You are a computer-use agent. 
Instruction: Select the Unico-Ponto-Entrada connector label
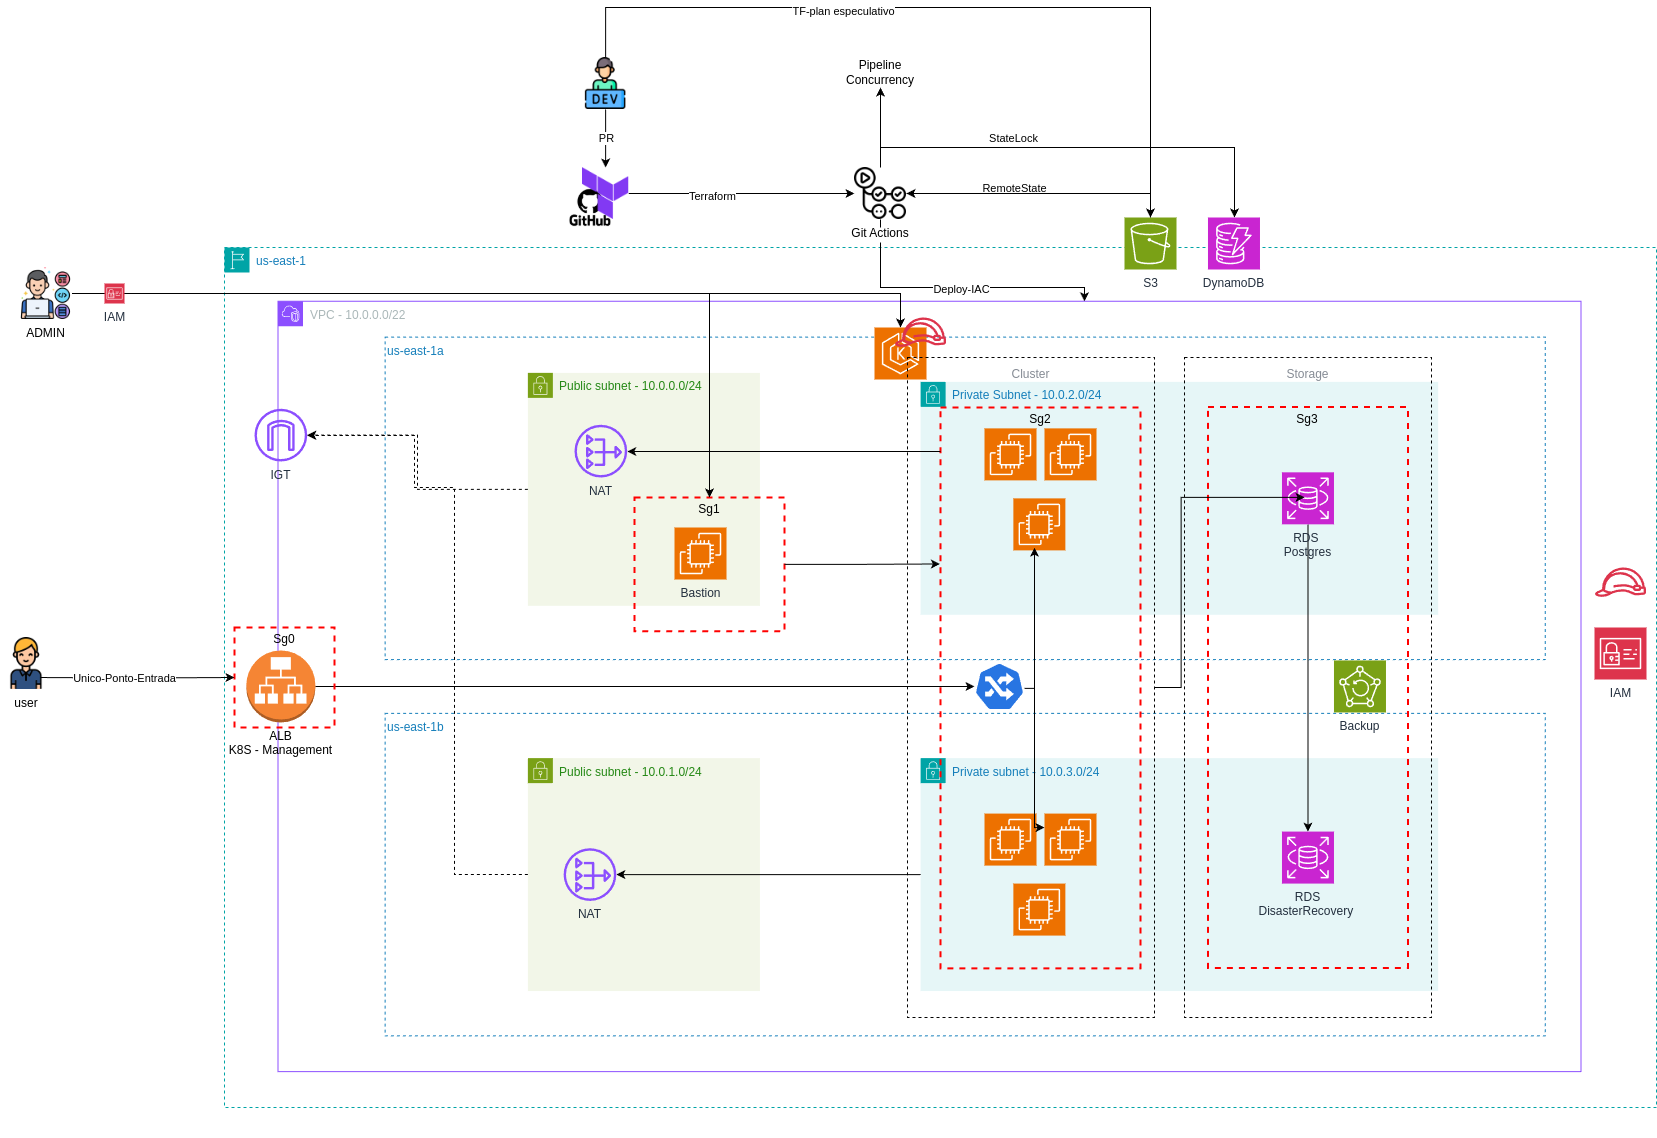pyautogui.click(x=124, y=678)
